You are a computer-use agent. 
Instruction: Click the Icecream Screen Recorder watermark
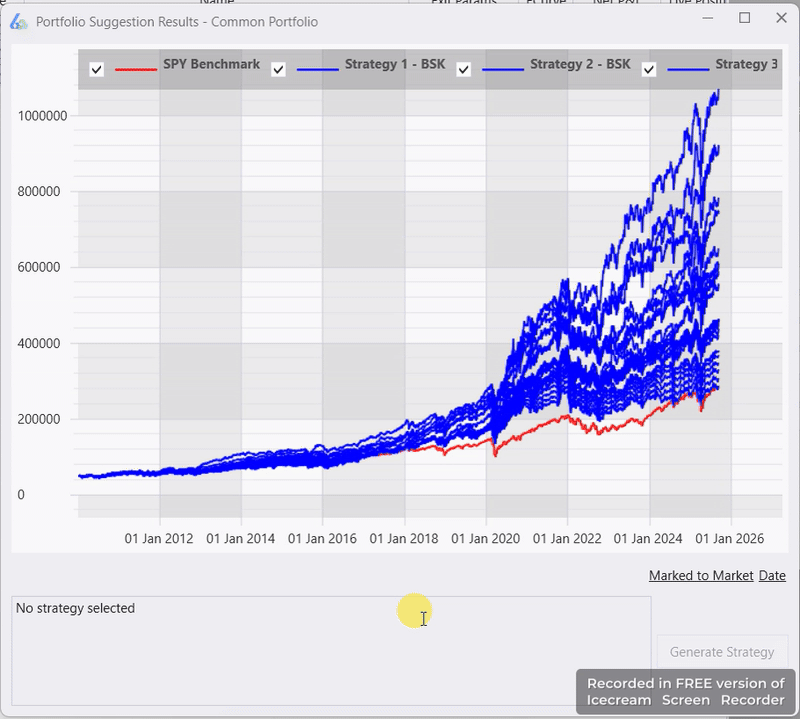click(x=686, y=691)
